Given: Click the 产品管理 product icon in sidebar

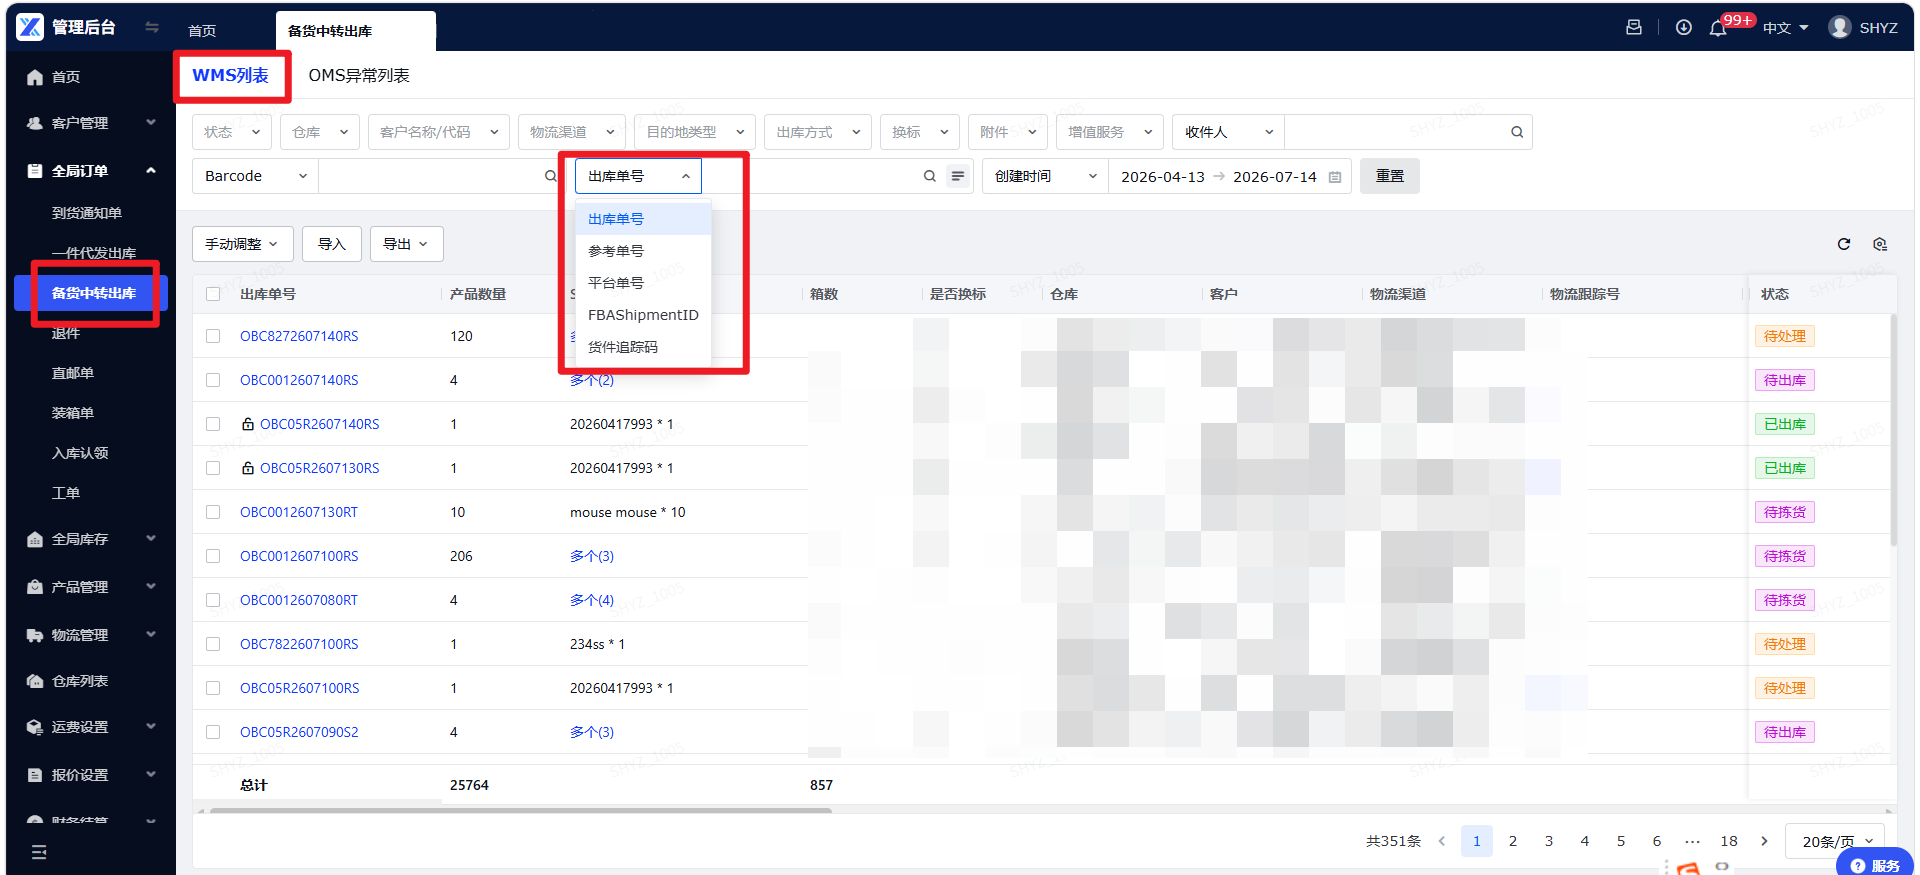Looking at the screenshot, I should [x=35, y=587].
